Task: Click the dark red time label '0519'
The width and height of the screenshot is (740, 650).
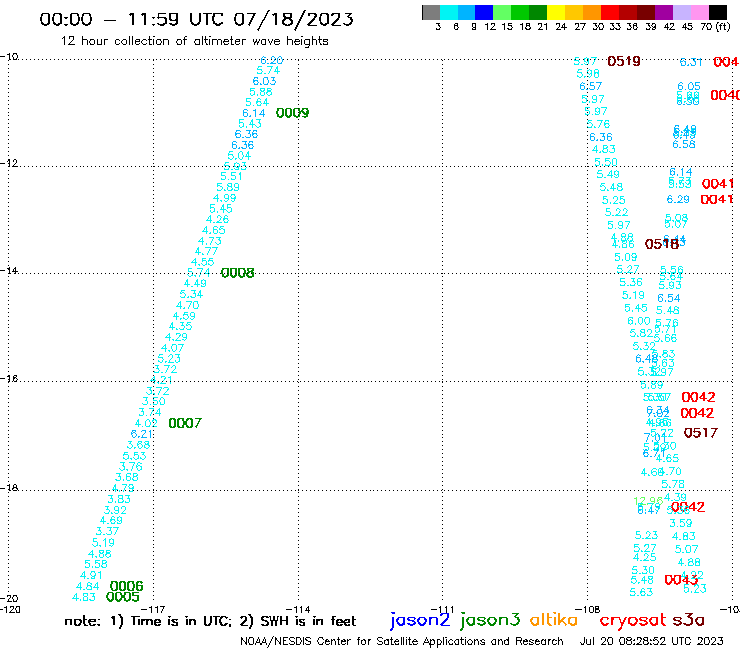Action: click(624, 61)
